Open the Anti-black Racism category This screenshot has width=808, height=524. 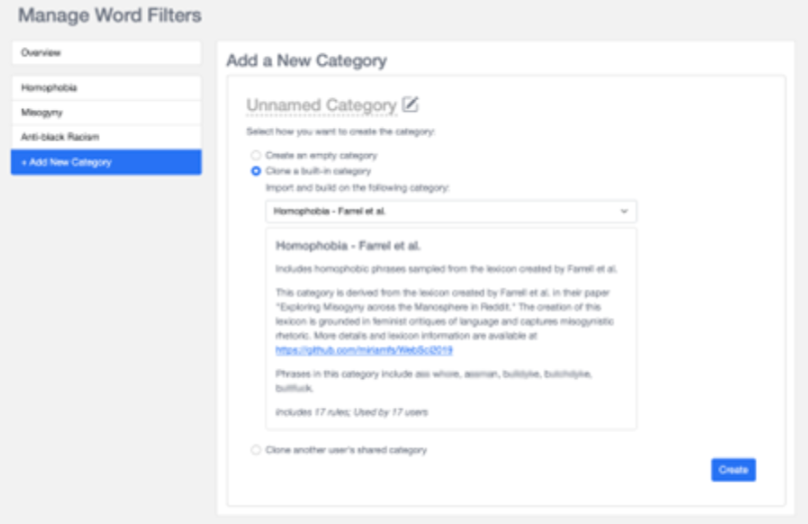pos(106,137)
